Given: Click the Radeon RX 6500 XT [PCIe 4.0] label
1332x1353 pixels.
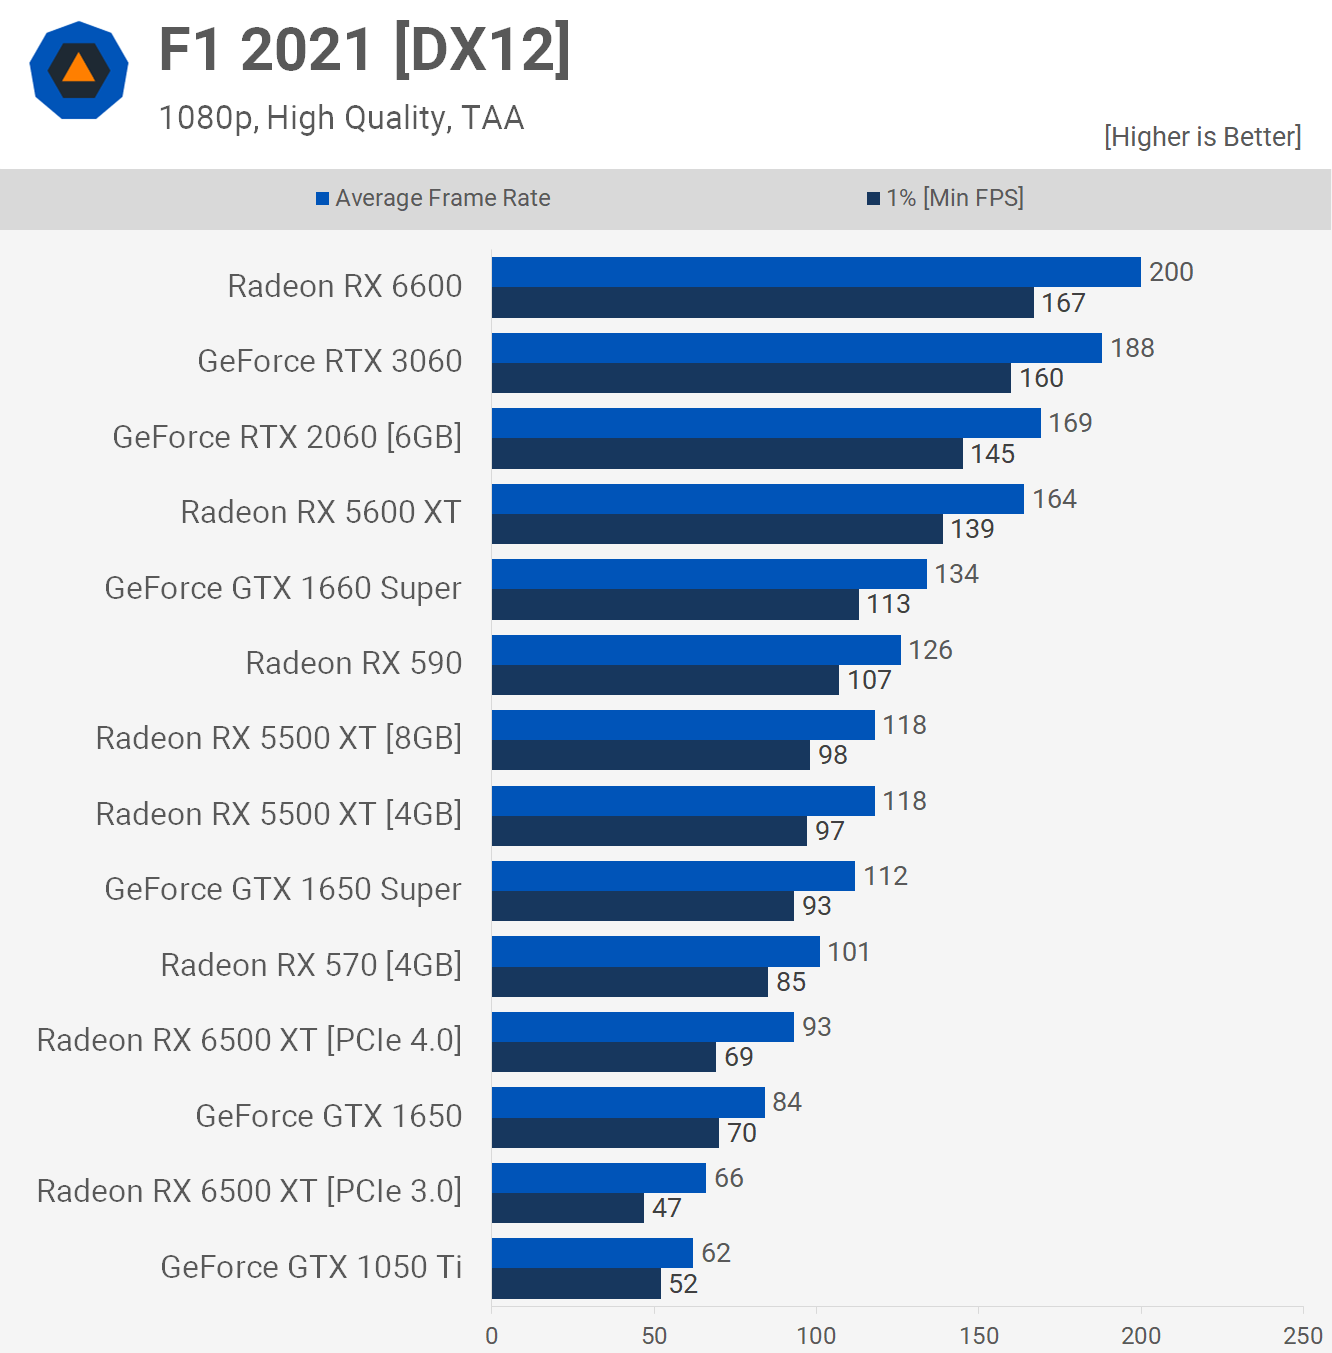Looking at the screenshot, I should pos(249,1040).
